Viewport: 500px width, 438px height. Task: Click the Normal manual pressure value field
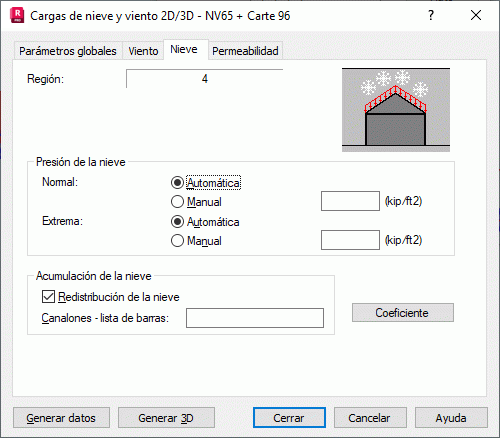350,201
